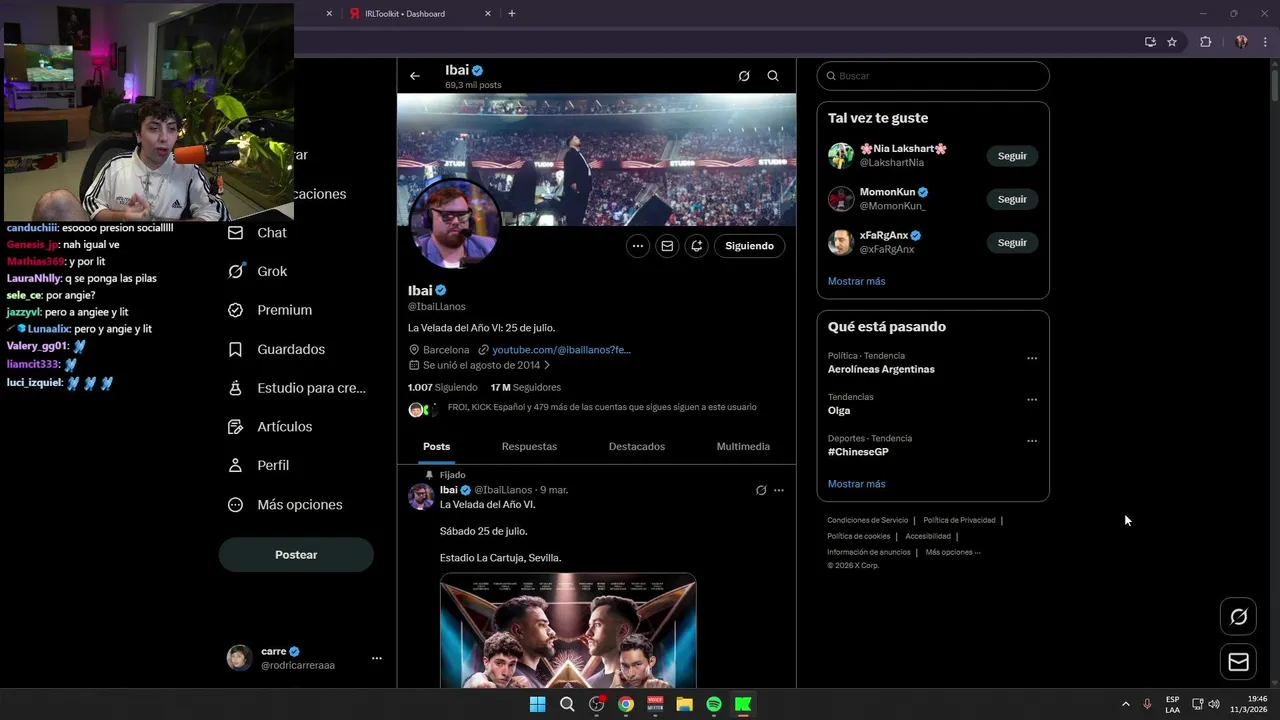Open Spotify from taskbar

tap(714, 704)
